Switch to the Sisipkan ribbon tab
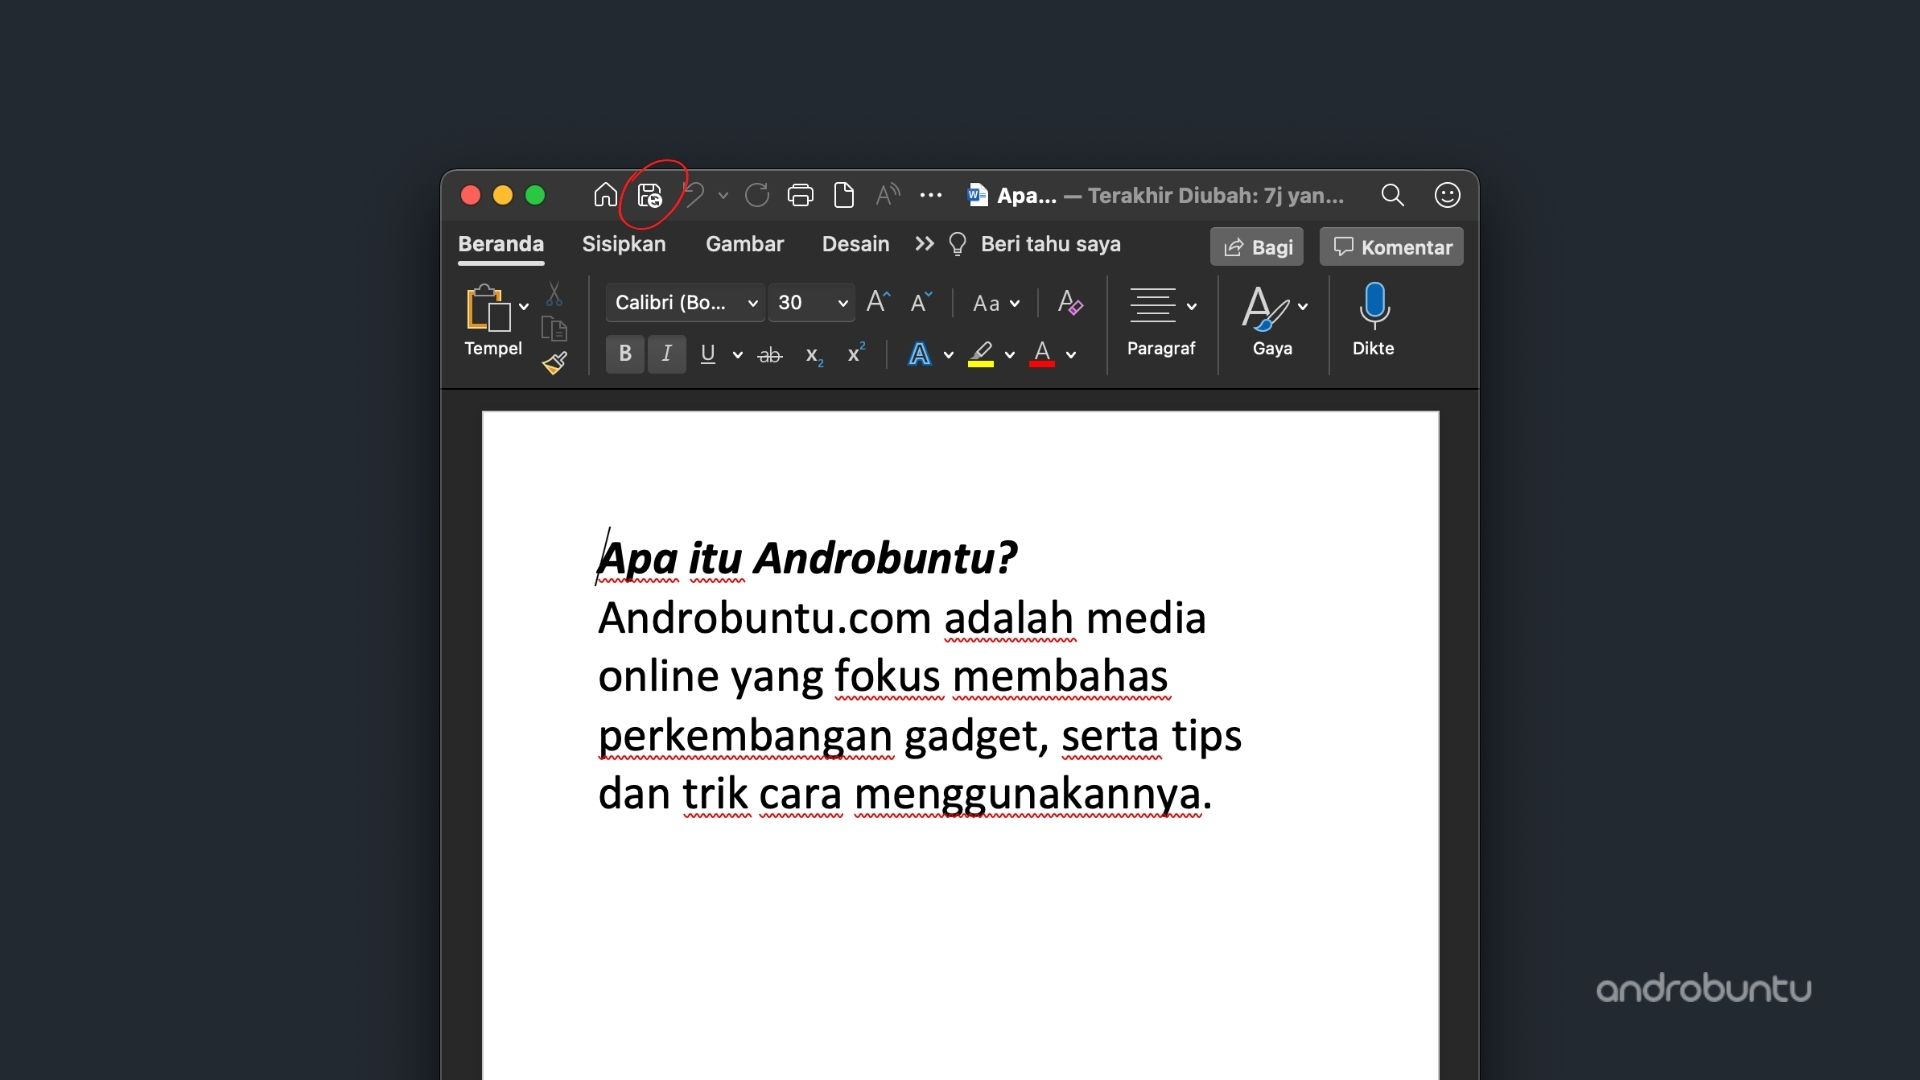 pyautogui.click(x=624, y=244)
